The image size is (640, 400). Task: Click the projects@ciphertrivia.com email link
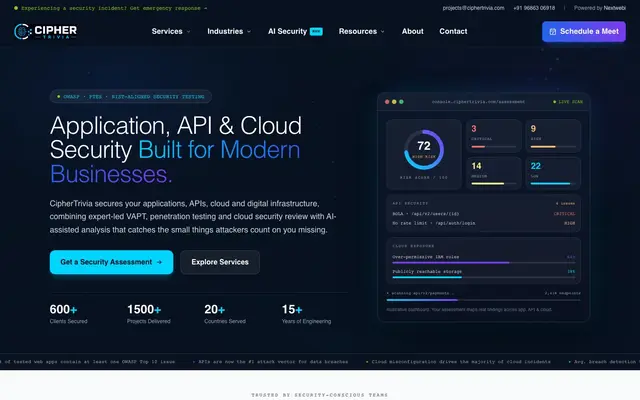point(473,8)
